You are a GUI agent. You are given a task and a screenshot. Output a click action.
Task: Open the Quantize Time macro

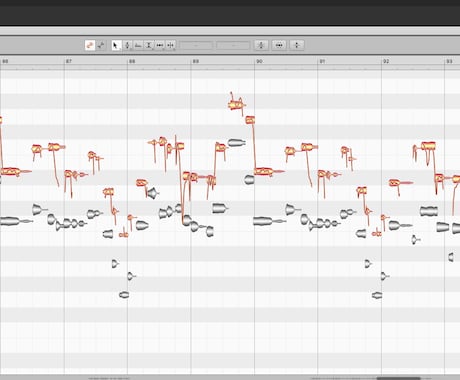[279, 45]
